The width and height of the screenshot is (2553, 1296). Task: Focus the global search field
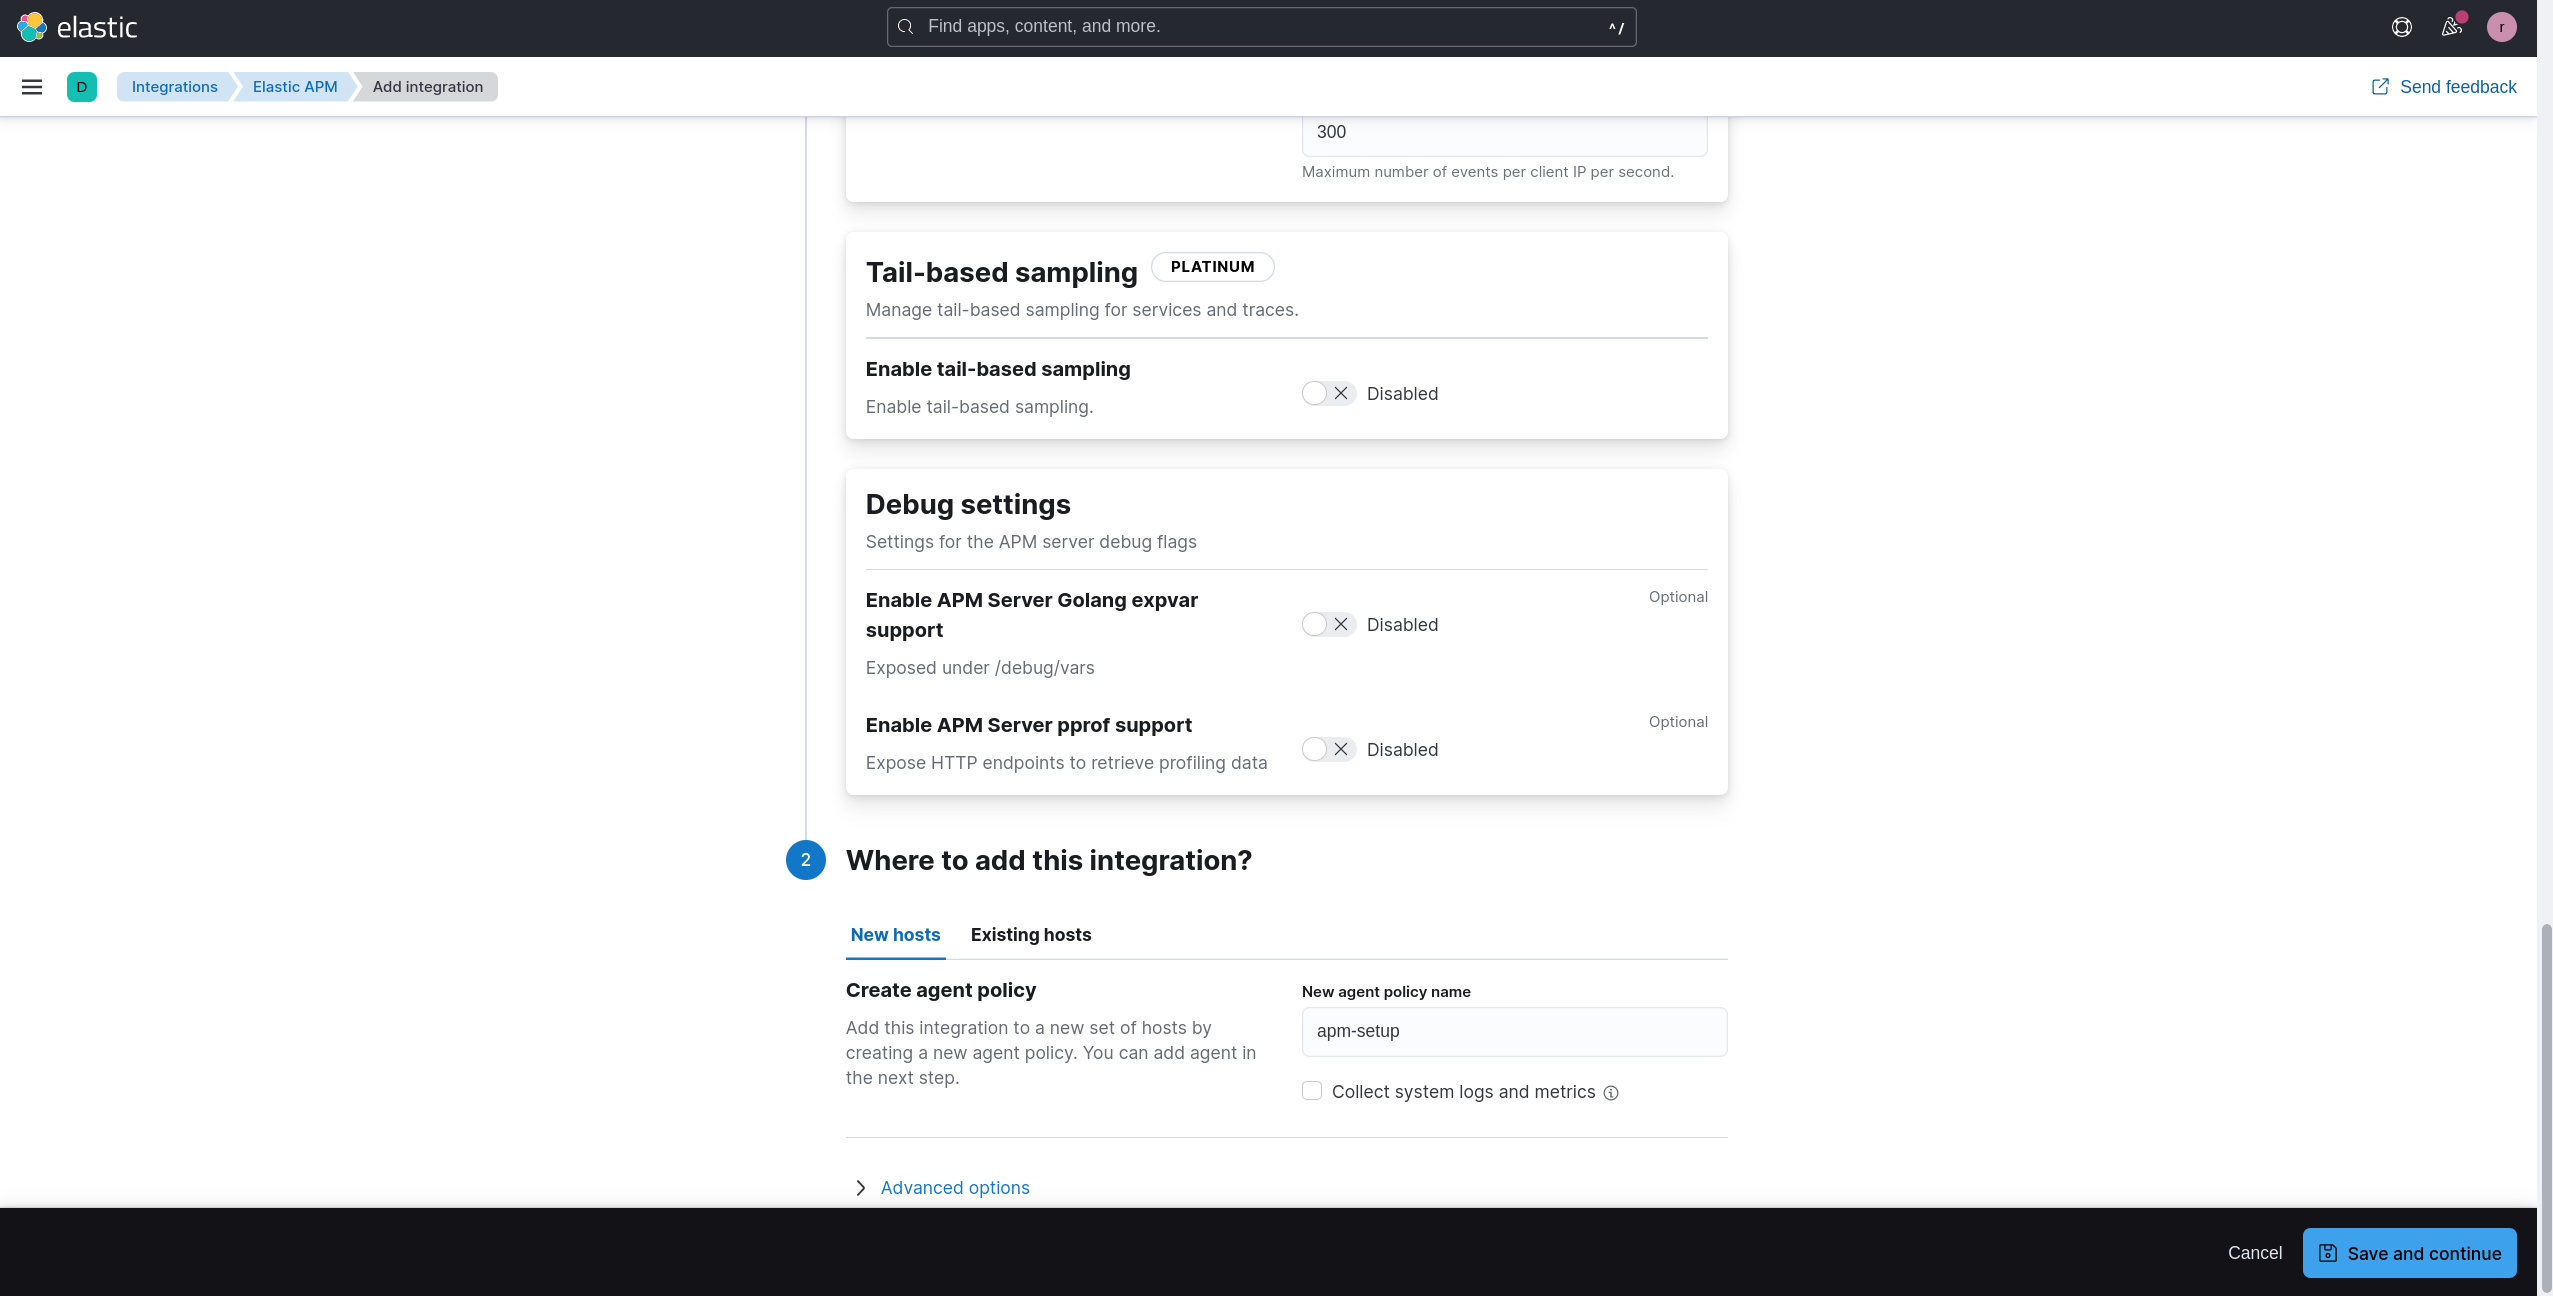coord(1261,27)
